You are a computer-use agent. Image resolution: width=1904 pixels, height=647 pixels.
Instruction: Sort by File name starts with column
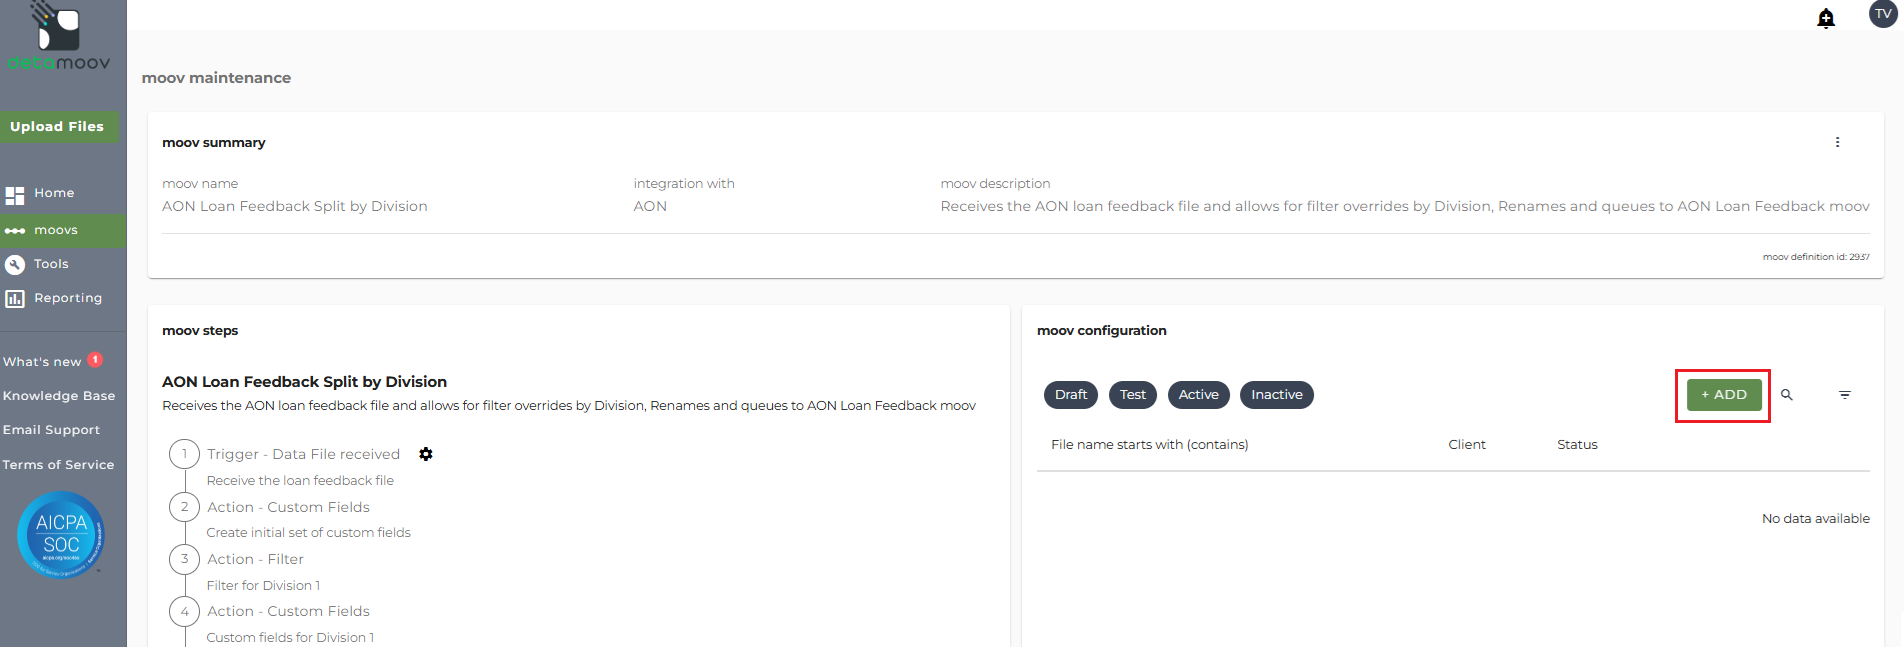click(1149, 445)
